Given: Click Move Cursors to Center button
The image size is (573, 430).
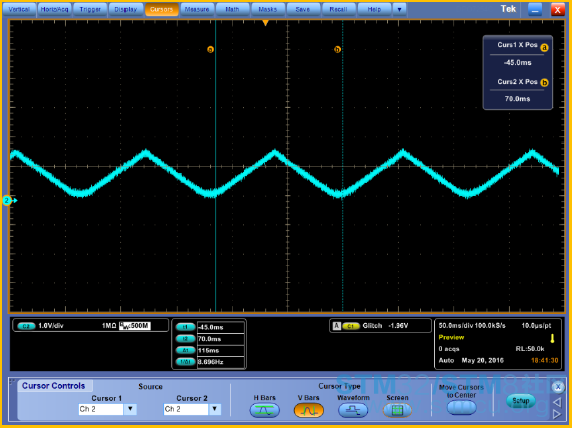Looking at the screenshot, I should (462, 407).
